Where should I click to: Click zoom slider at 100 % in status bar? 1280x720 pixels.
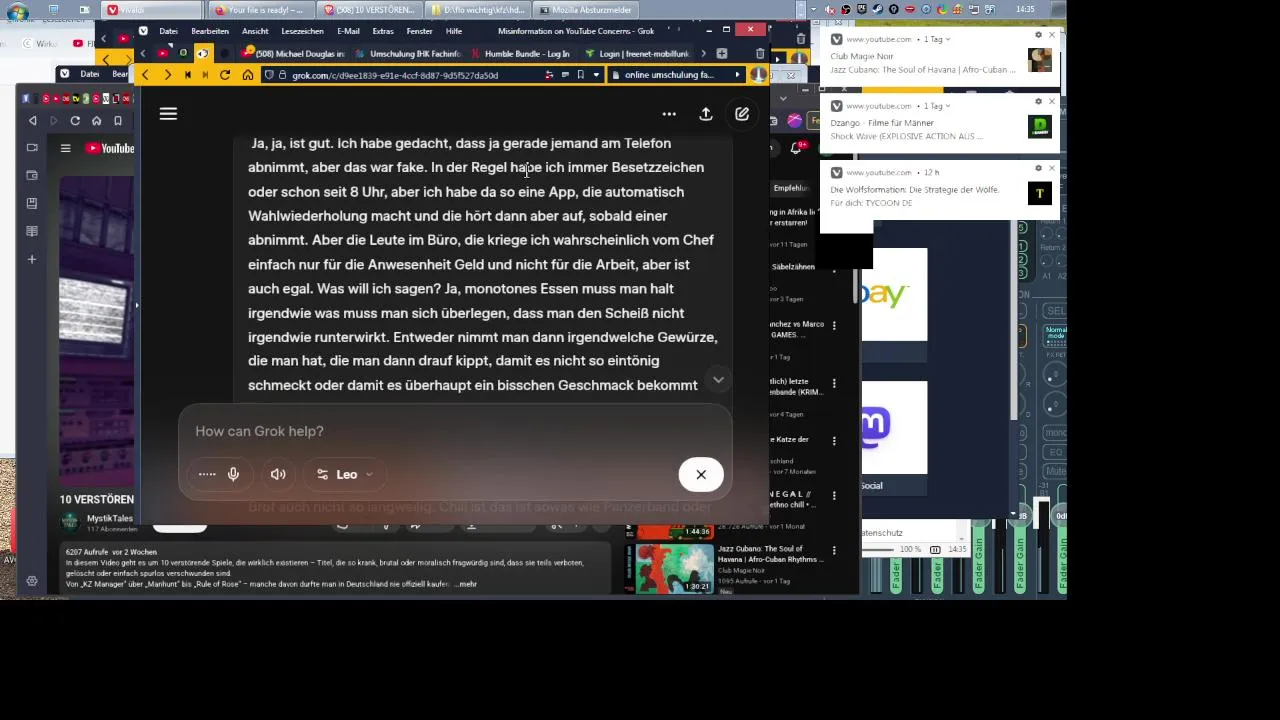coord(879,549)
